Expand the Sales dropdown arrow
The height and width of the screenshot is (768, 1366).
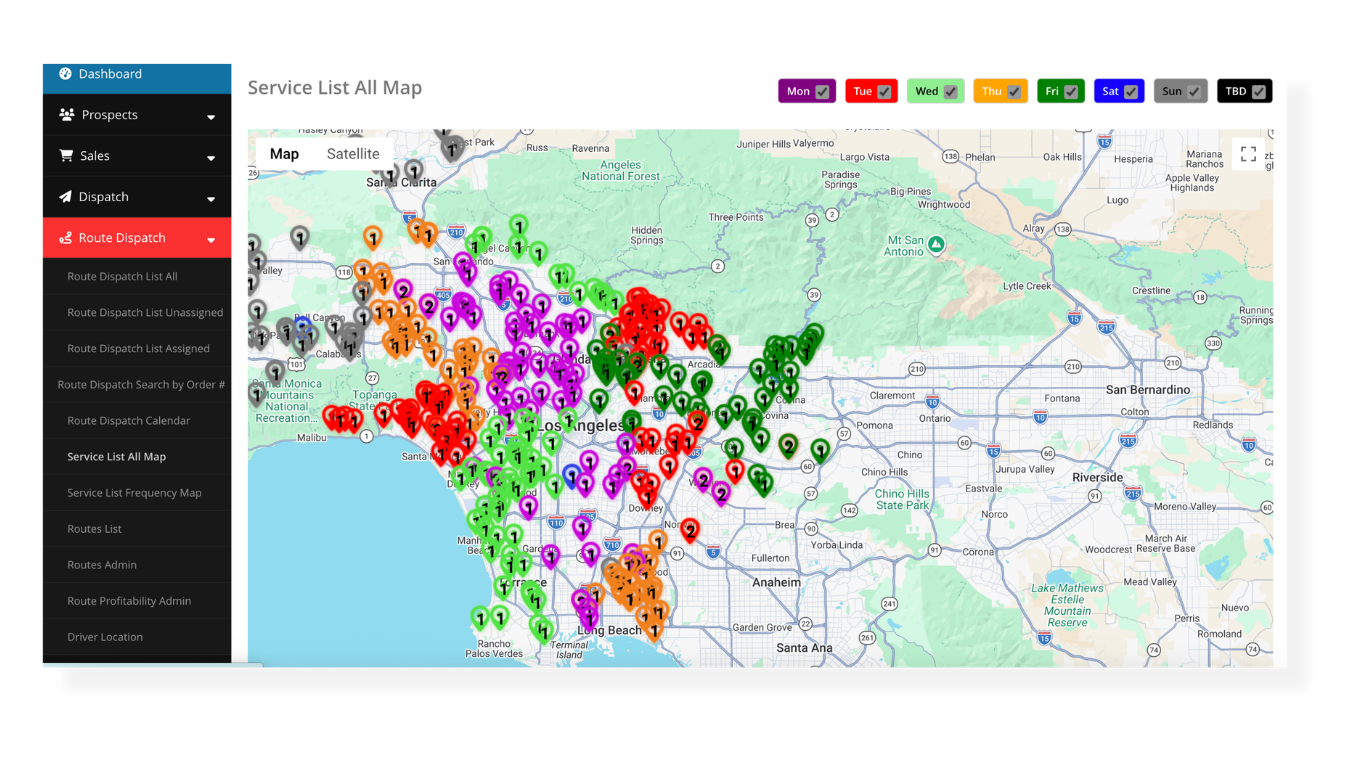point(210,158)
